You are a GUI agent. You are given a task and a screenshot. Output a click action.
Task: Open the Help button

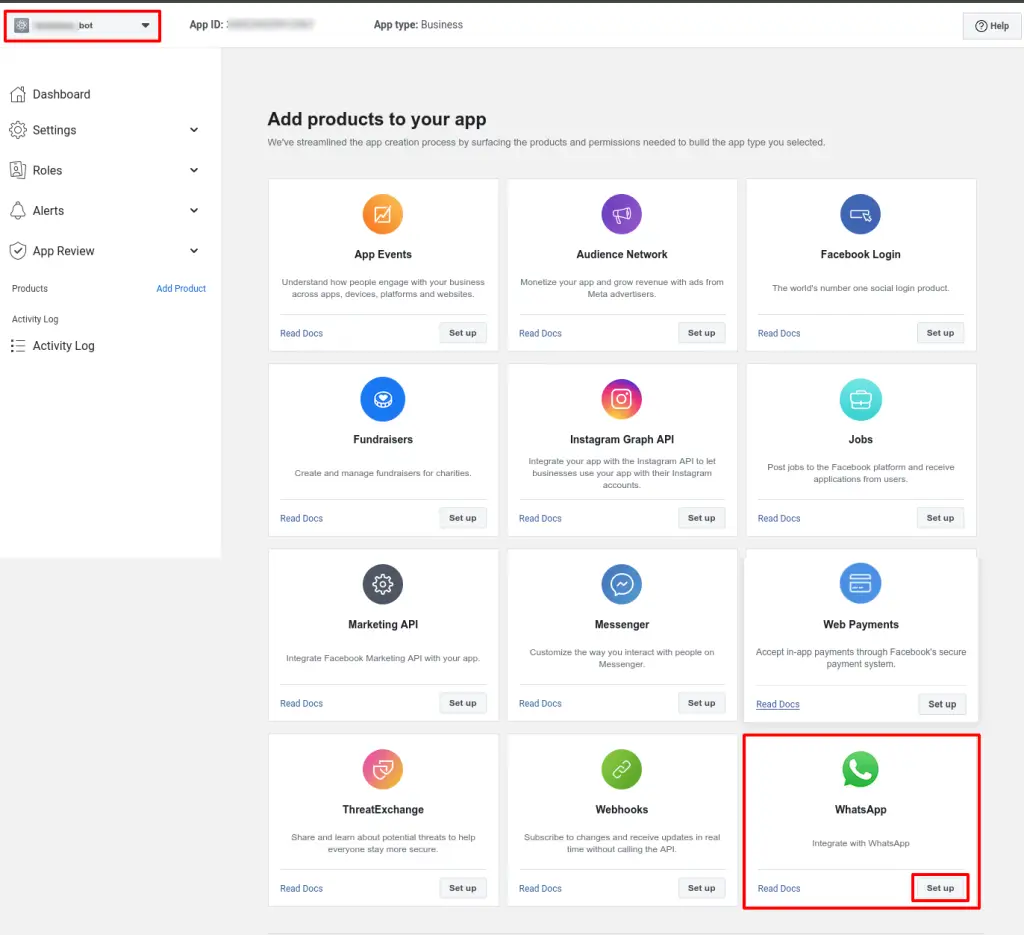[991, 26]
